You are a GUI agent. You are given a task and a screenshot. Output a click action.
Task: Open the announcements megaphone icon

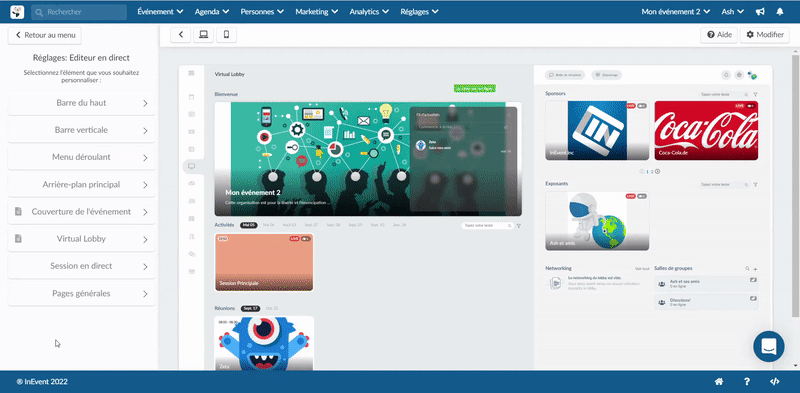click(x=760, y=11)
